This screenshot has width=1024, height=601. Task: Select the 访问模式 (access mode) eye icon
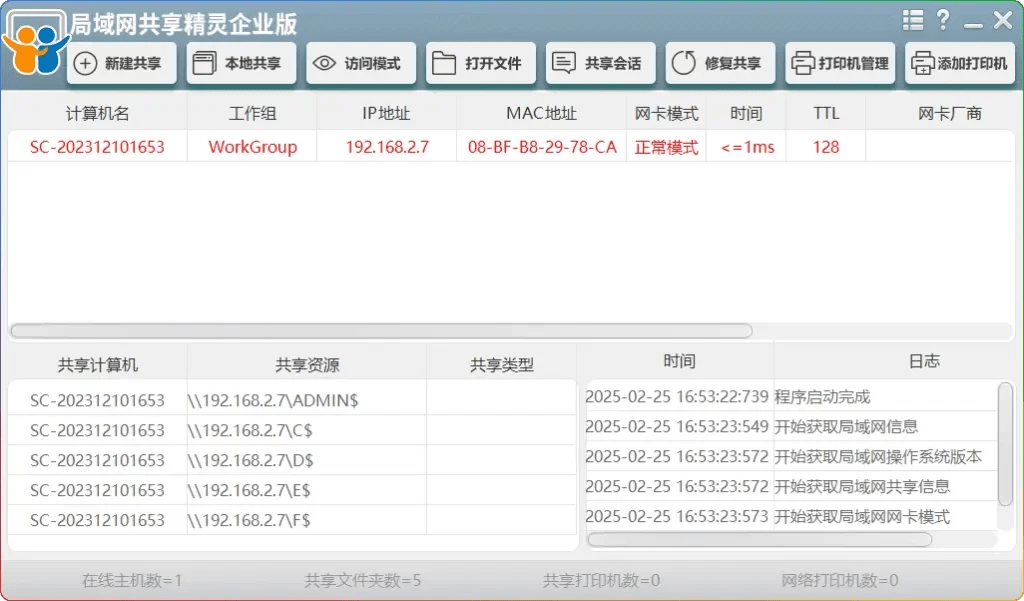[x=360, y=63]
